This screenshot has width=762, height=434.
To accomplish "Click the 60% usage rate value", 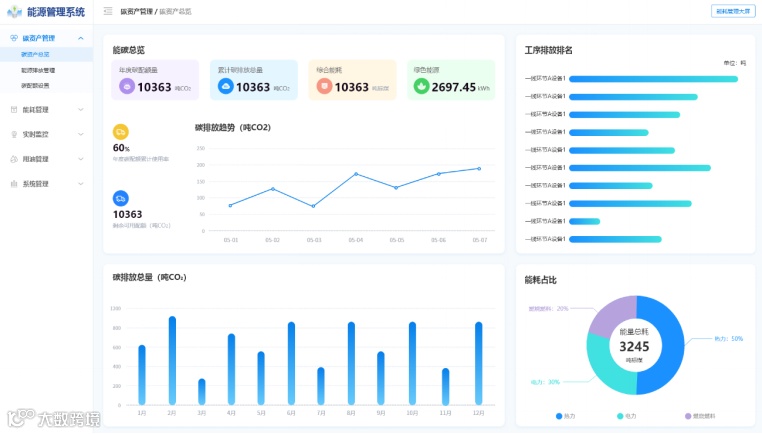I will pos(121,148).
